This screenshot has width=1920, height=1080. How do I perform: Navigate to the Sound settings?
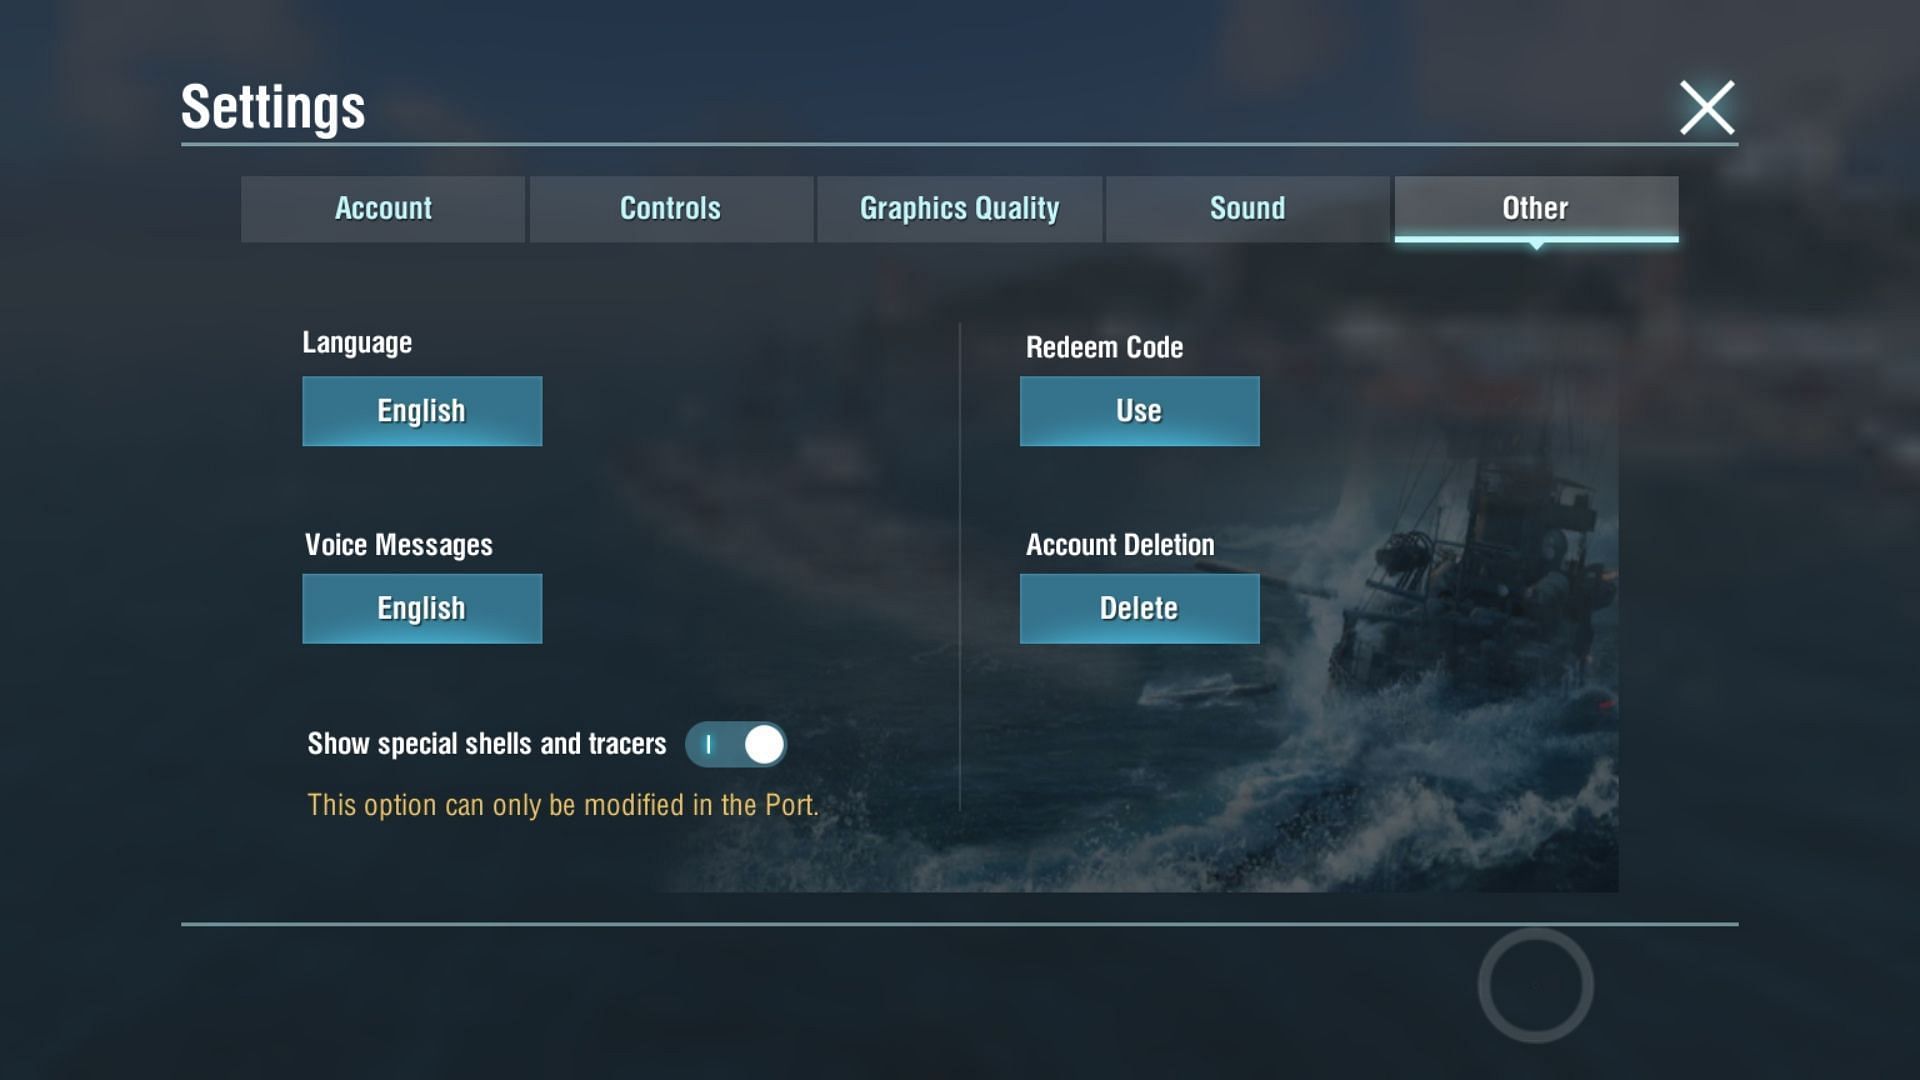tap(1246, 208)
